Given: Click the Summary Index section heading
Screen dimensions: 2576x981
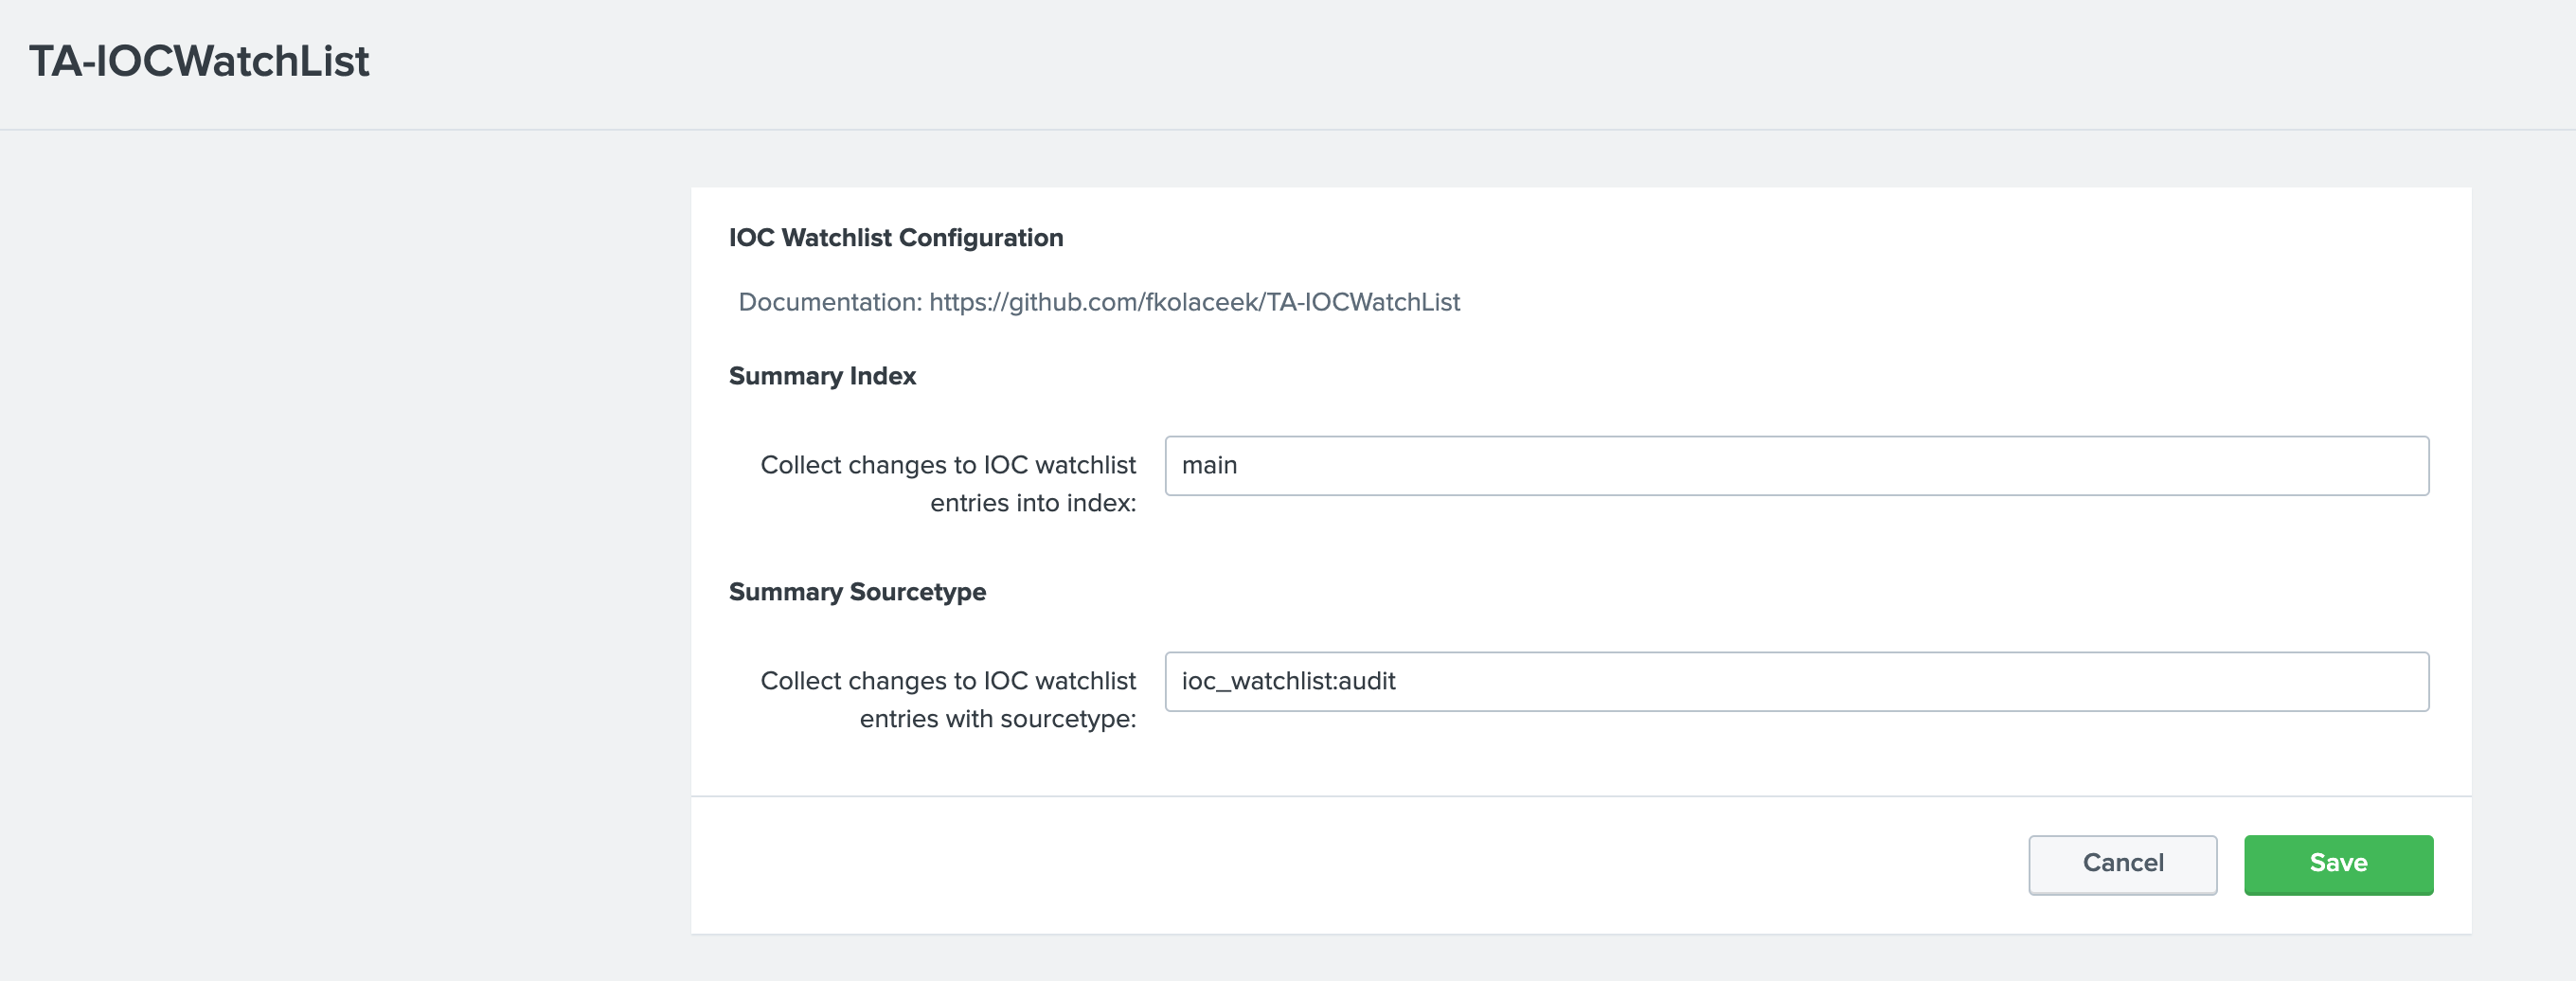Looking at the screenshot, I should (x=822, y=376).
